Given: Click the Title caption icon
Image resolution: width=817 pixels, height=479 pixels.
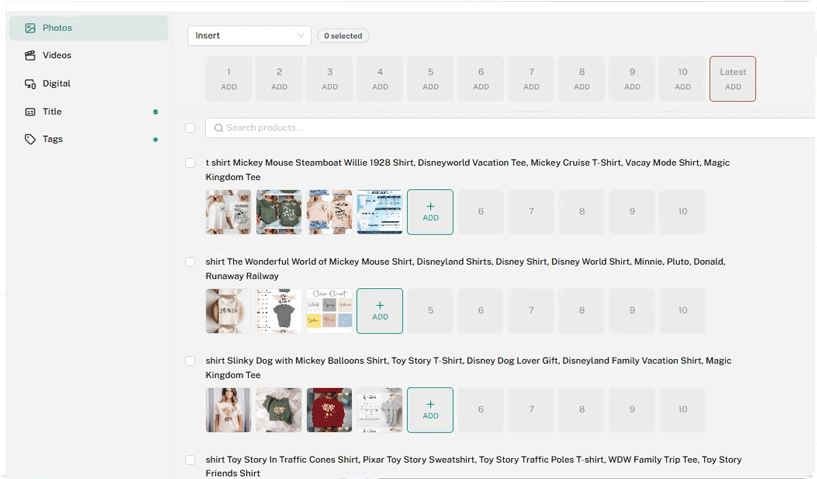Looking at the screenshot, I should click(30, 112).
